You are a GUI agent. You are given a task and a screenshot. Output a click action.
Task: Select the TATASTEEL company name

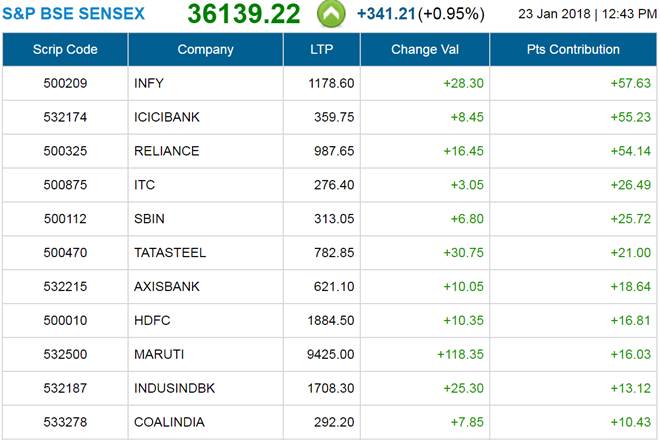[x=168, y=253]
